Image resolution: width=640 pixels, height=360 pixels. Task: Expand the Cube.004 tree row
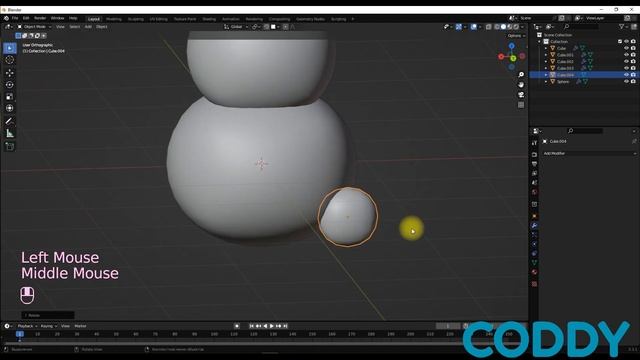point(546,75)
